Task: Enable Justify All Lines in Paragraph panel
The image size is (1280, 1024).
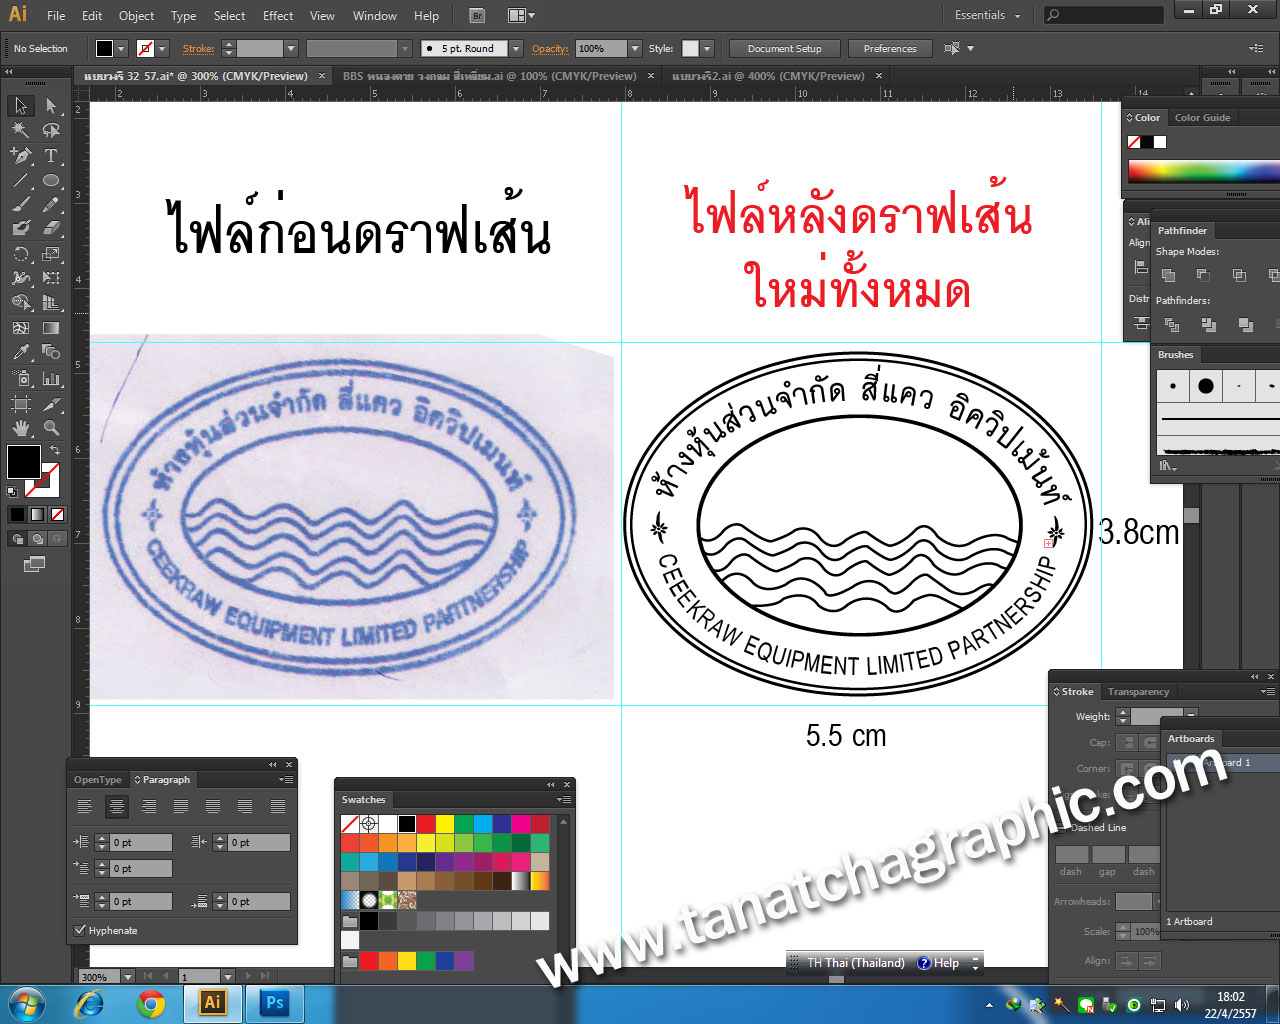Action: tap(278, 806)
